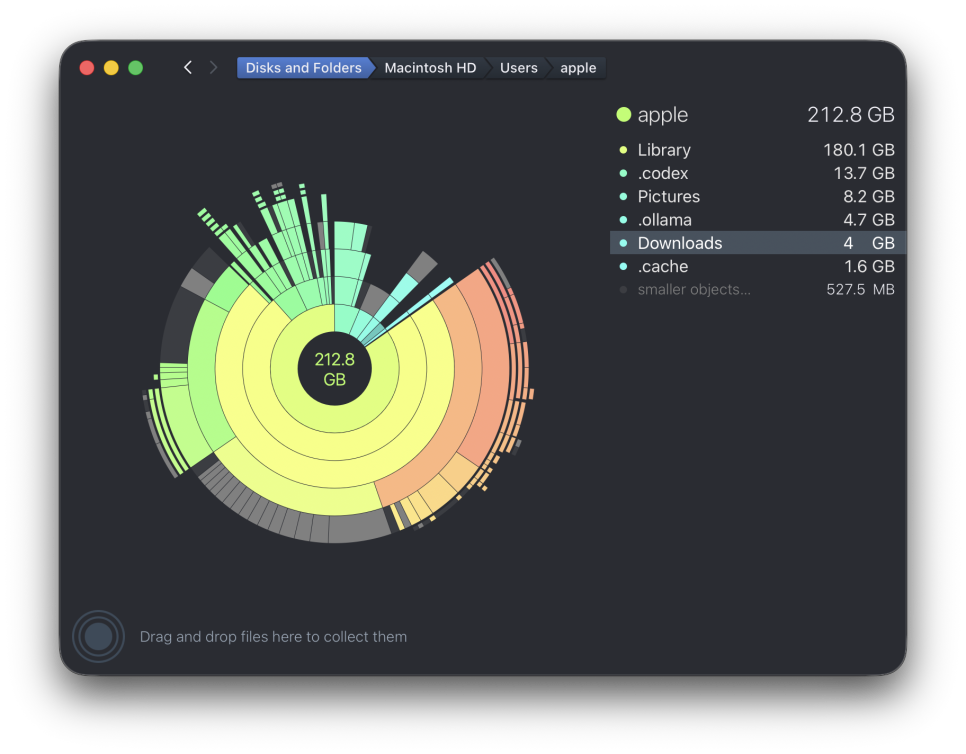Select Pictures folder in the list
Viewport: 966px width, 754px height.
click(x=757, y=197)
